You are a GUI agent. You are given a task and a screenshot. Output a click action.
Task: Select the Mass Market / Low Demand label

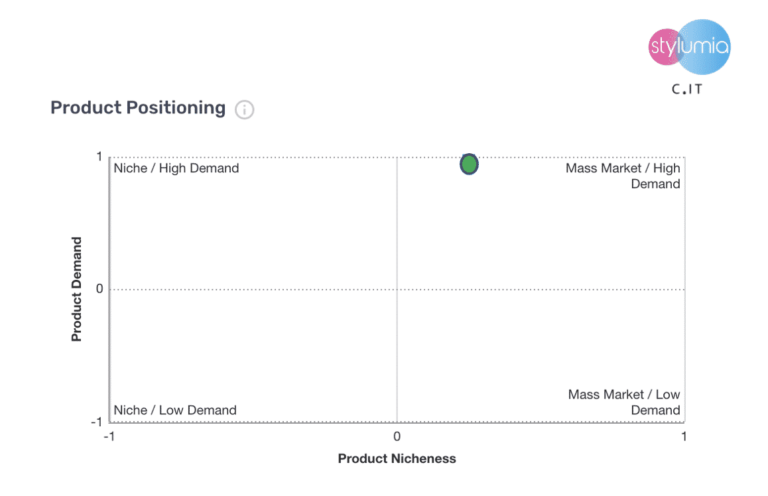pyautogui.click(x=625, y=402)
